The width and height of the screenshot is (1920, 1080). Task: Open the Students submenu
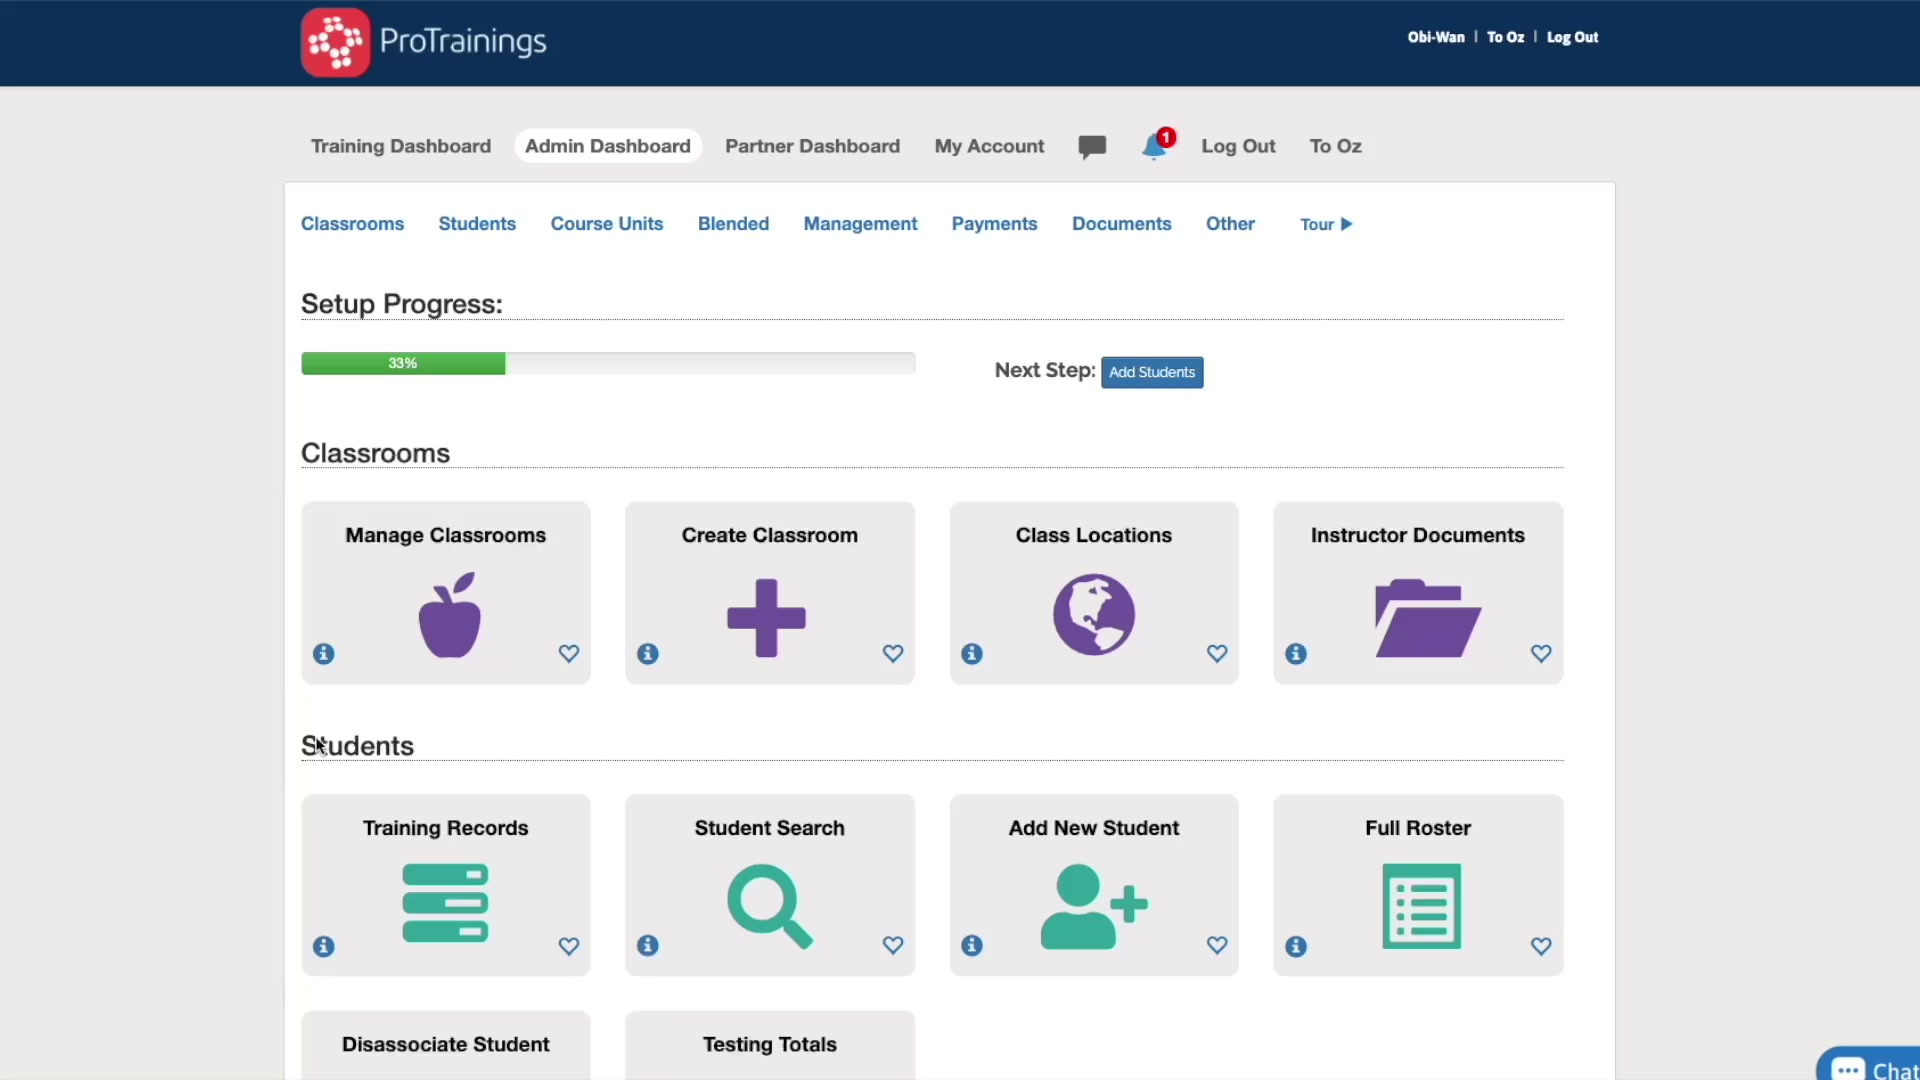coord(477,224)
